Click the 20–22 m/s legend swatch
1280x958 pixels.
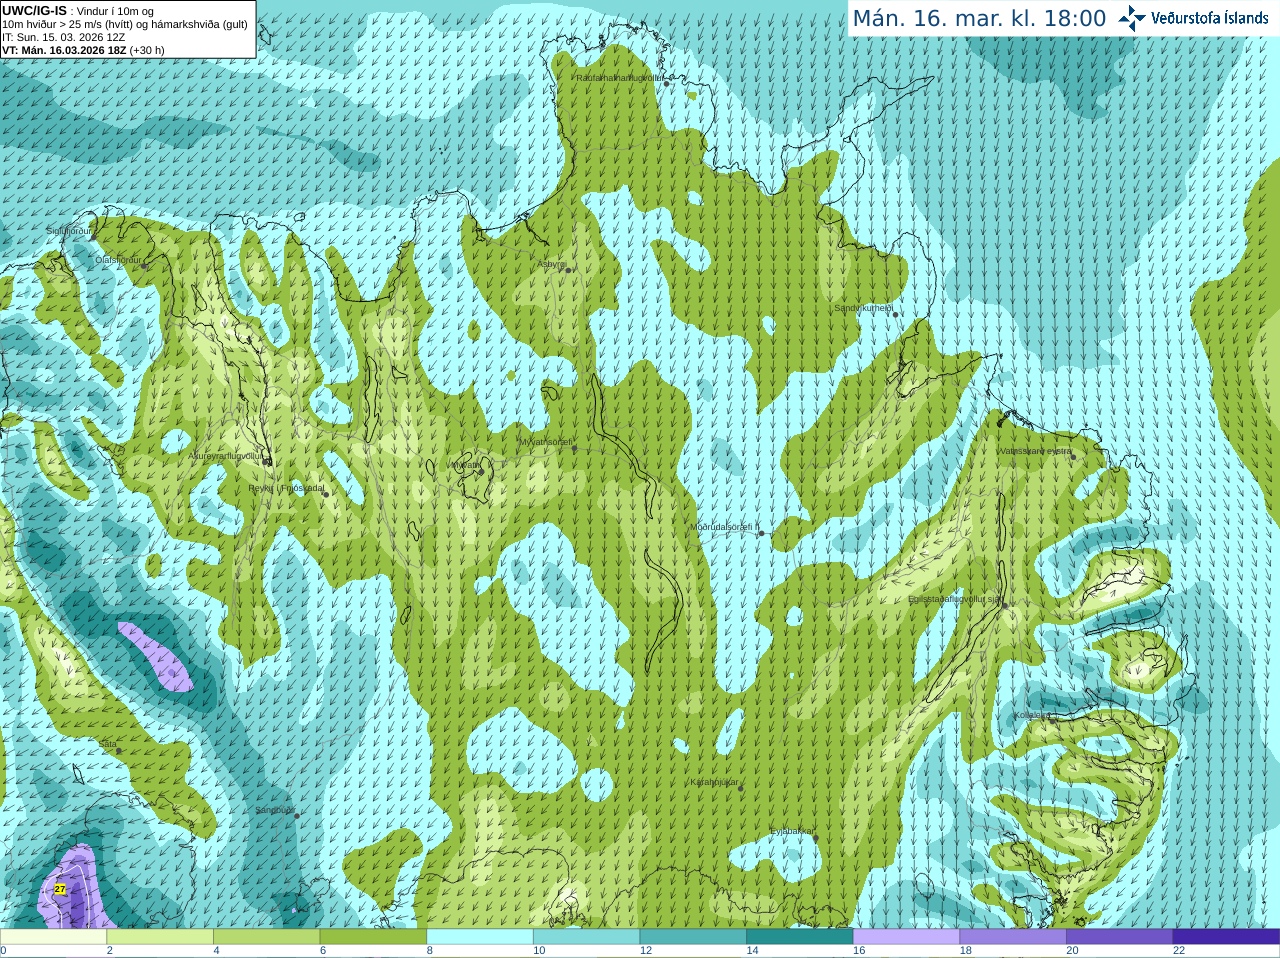click(1120, 937)
